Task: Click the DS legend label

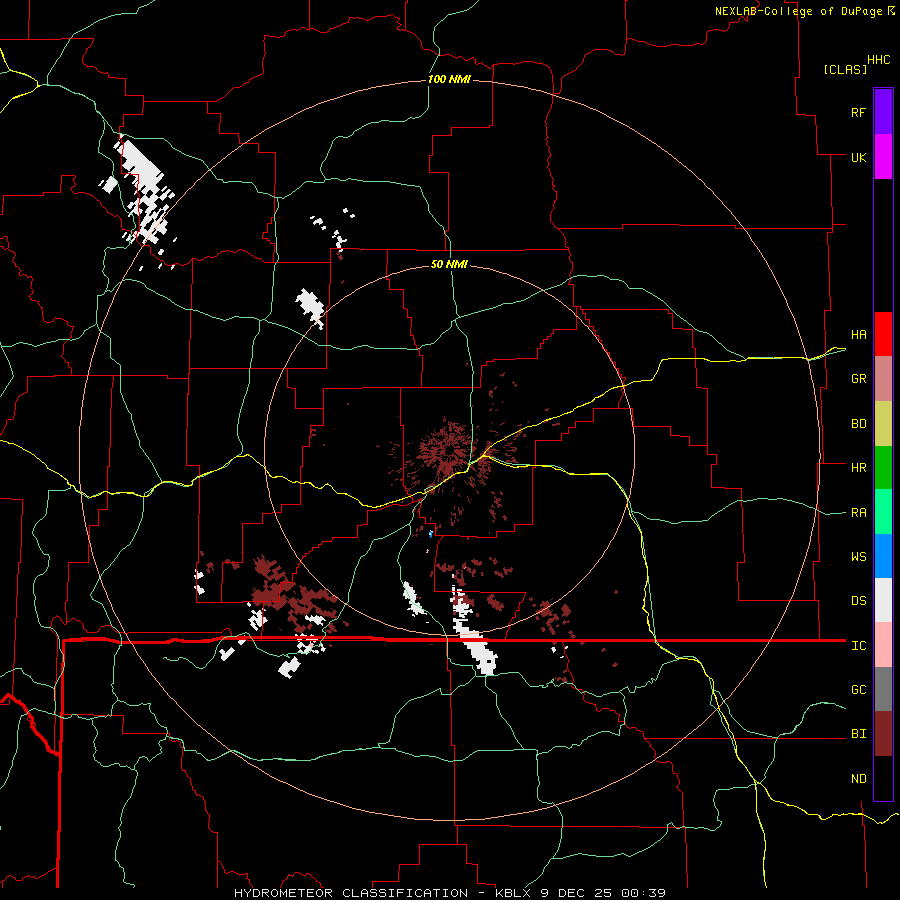Action: 858,601
